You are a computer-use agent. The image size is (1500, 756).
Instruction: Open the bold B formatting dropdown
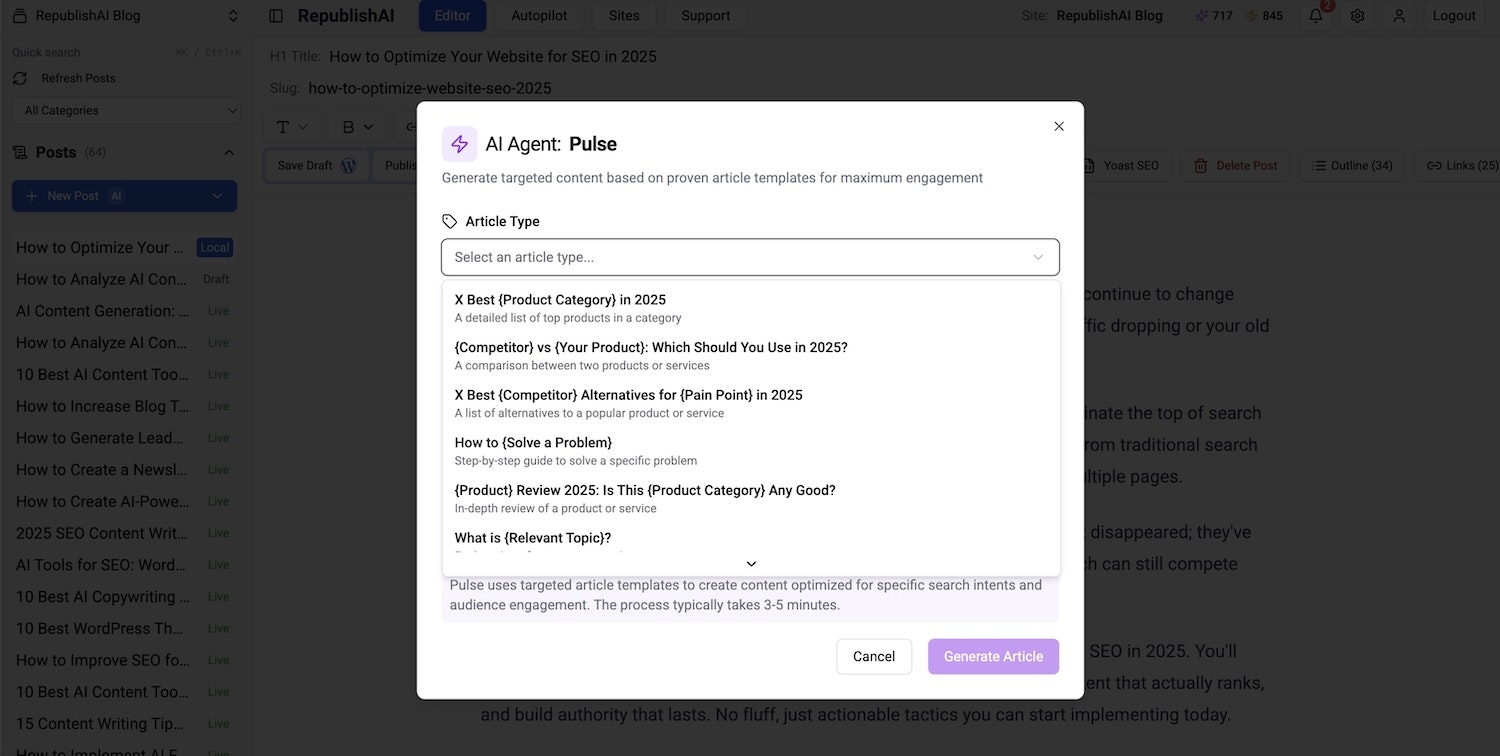(x=357, y=127)
